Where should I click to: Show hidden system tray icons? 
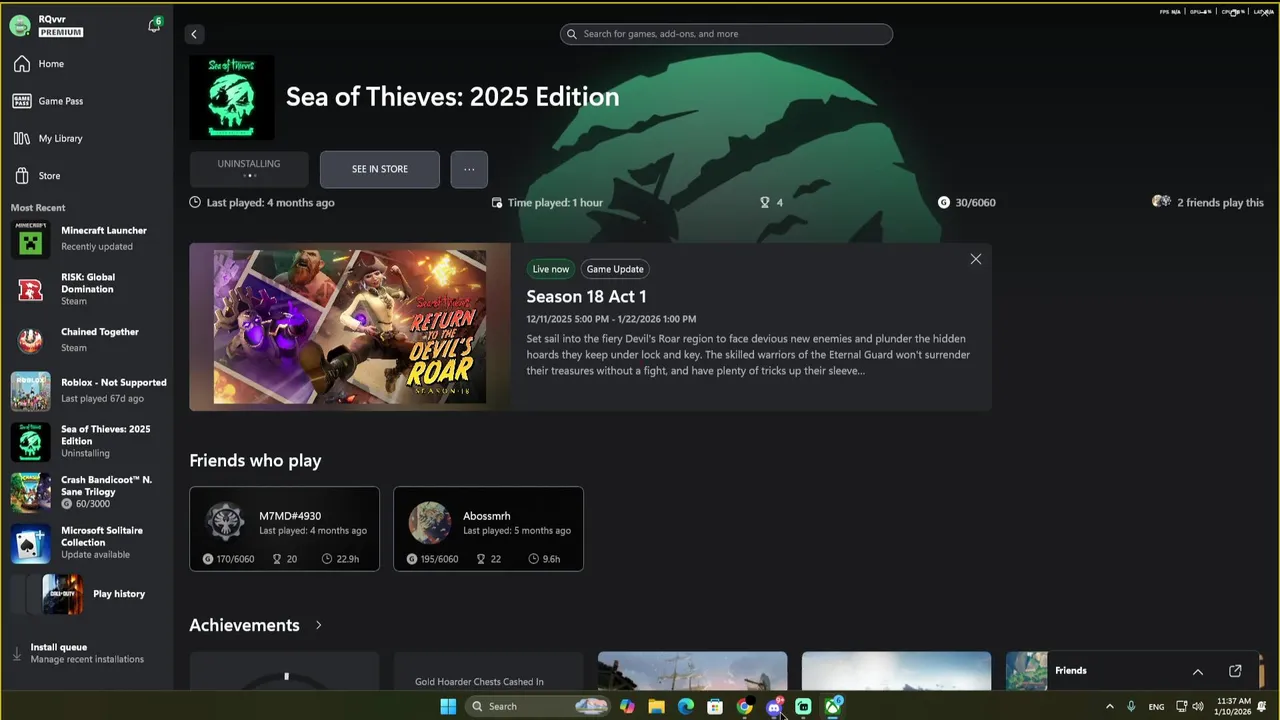coord(1109,706)
